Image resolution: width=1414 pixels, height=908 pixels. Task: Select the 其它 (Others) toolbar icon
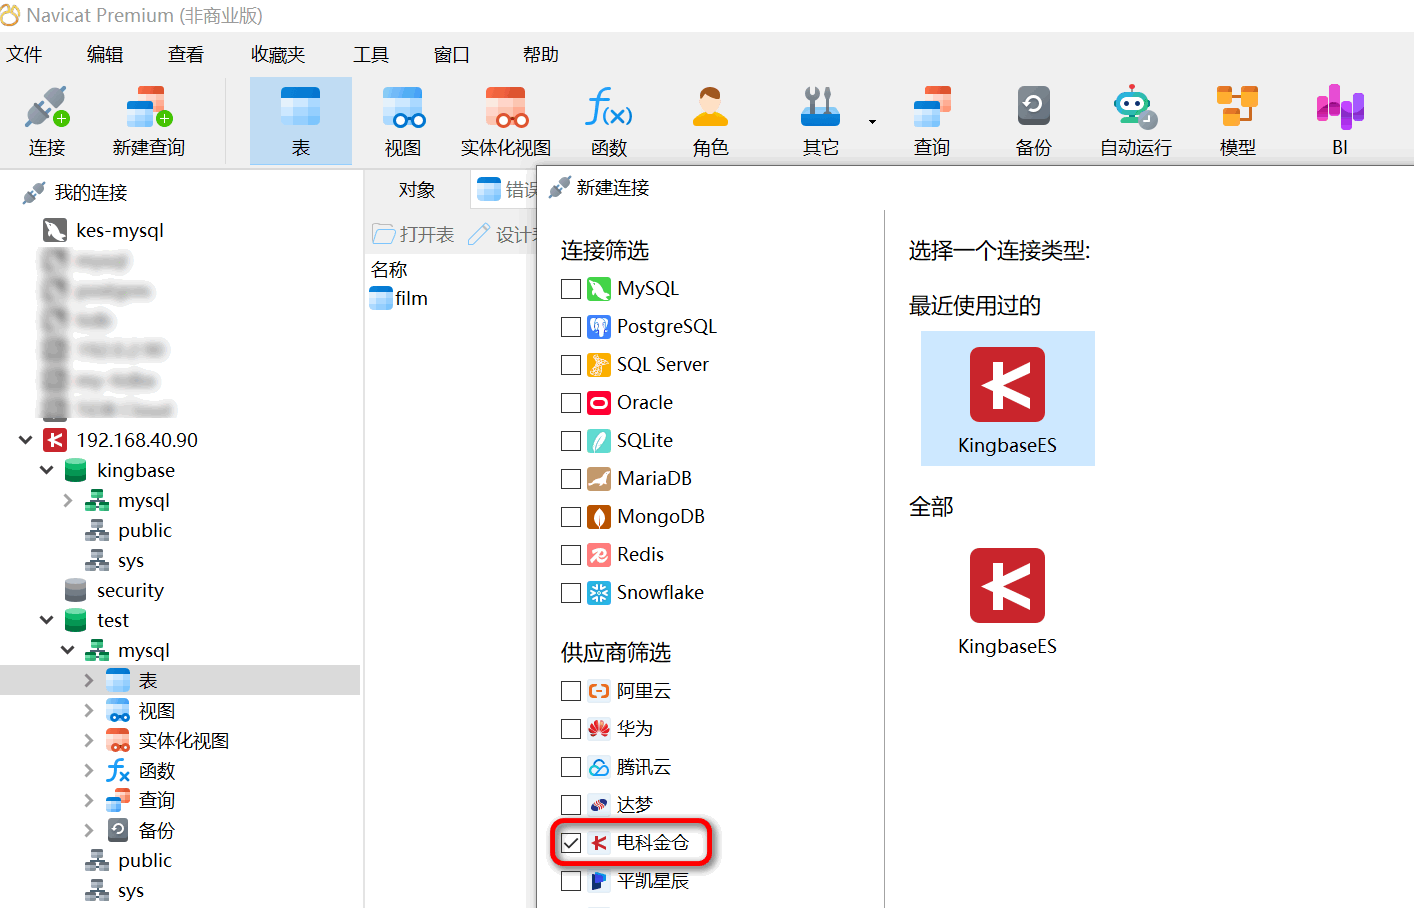pyautogui.click(x=820, y=121)
